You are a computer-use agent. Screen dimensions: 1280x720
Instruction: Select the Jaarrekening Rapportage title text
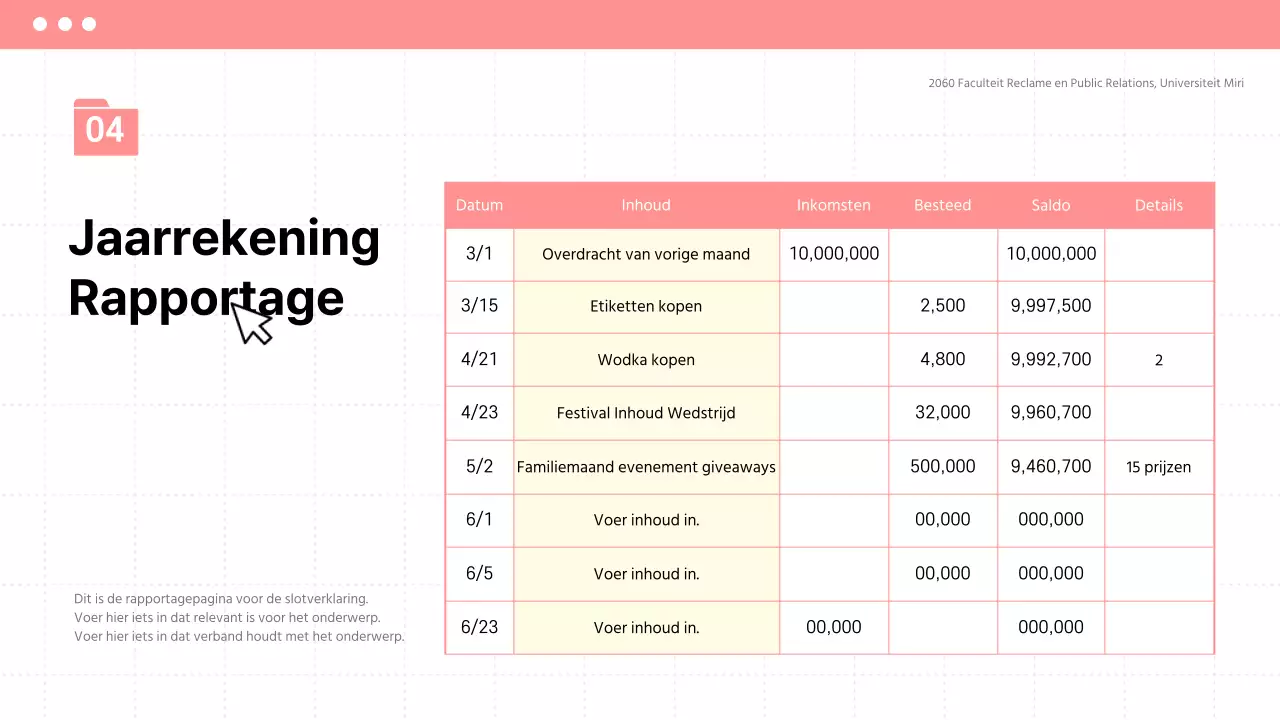click(x=223, y=268)
